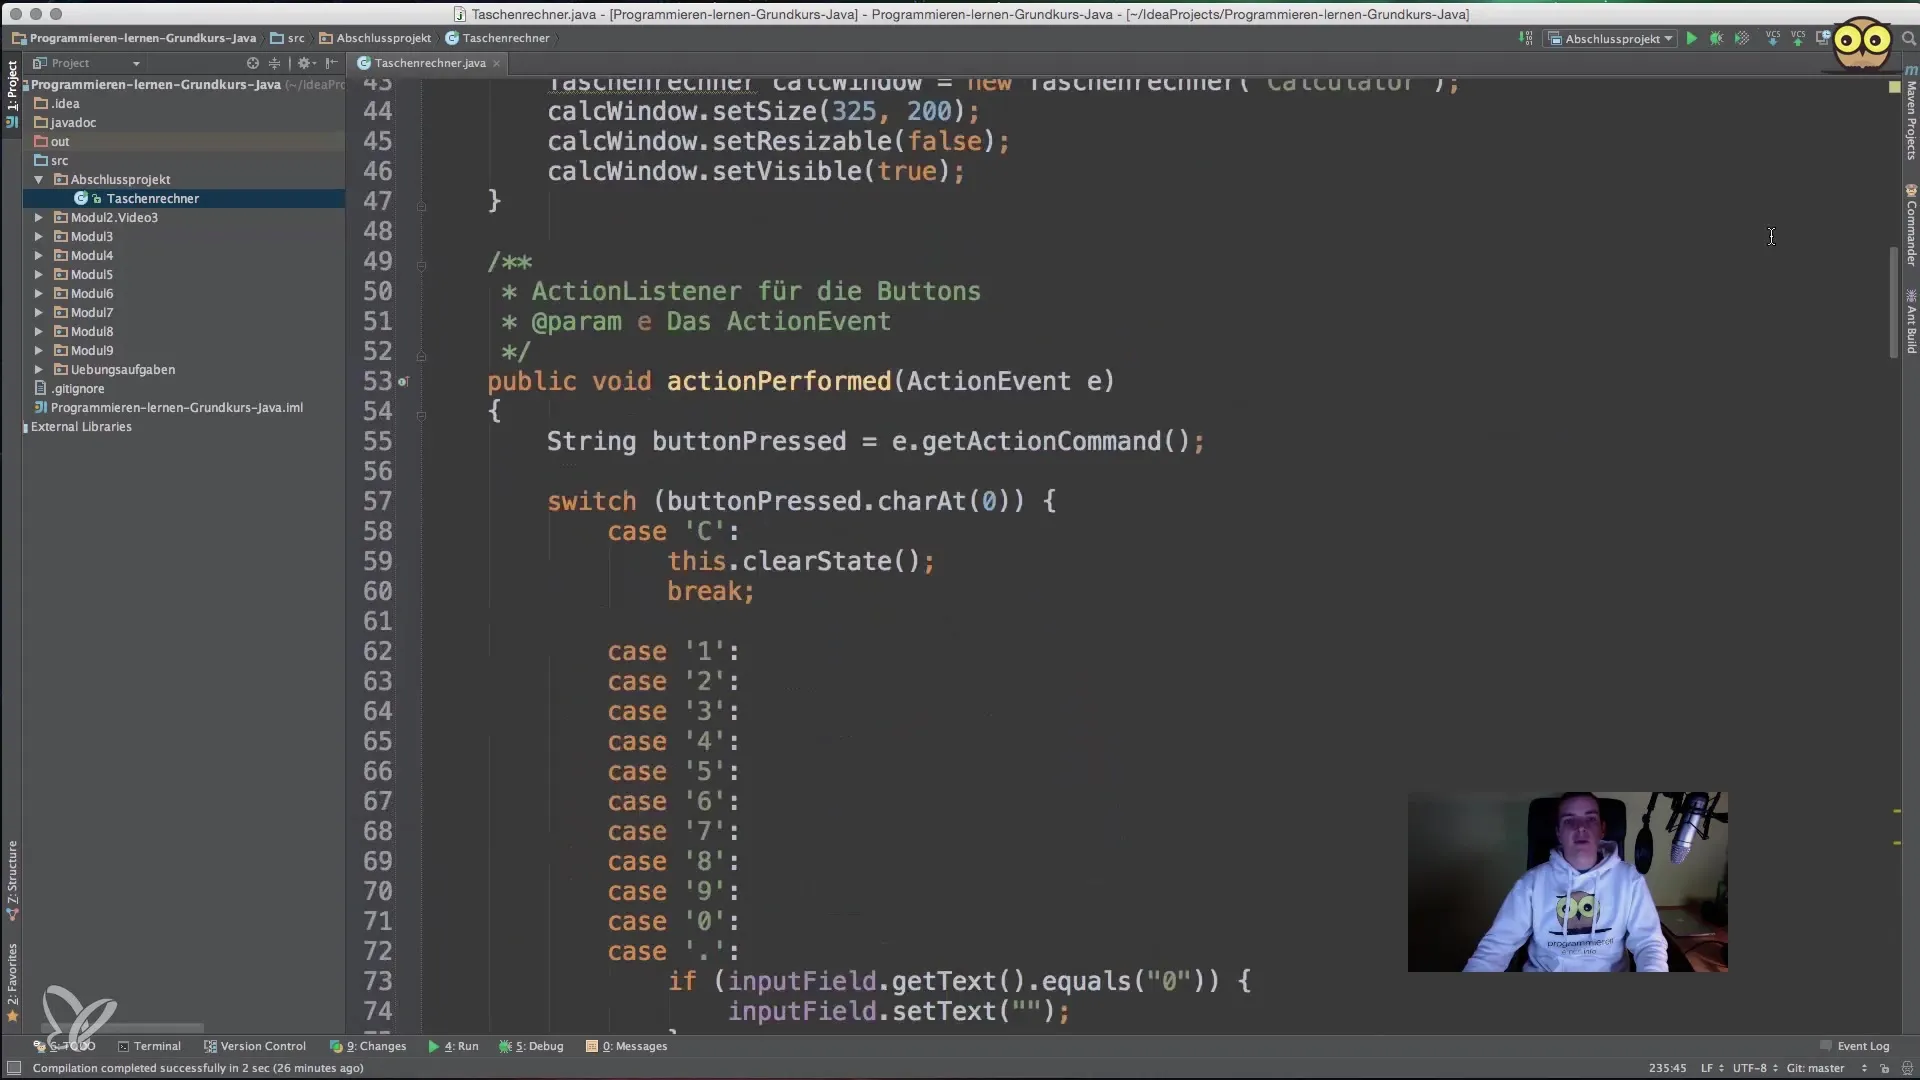Image resolution: width=1920 pixels, height=1080 pixels.
Task: Collapse the Abschlussprojekt folder
Action: (38, 180)
